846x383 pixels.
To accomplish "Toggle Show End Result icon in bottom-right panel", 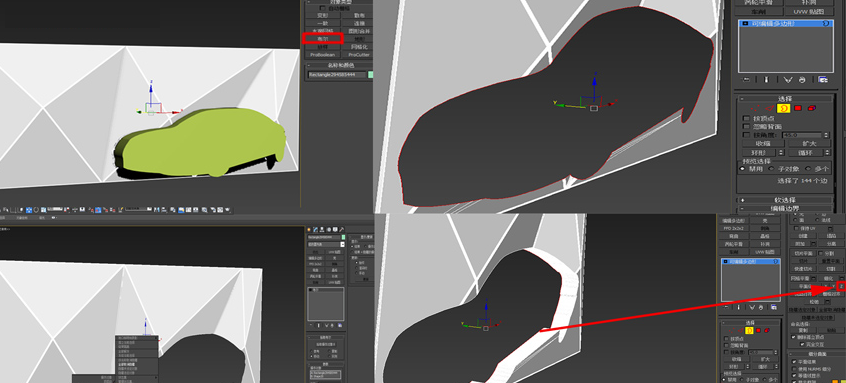I will [738, 307].
